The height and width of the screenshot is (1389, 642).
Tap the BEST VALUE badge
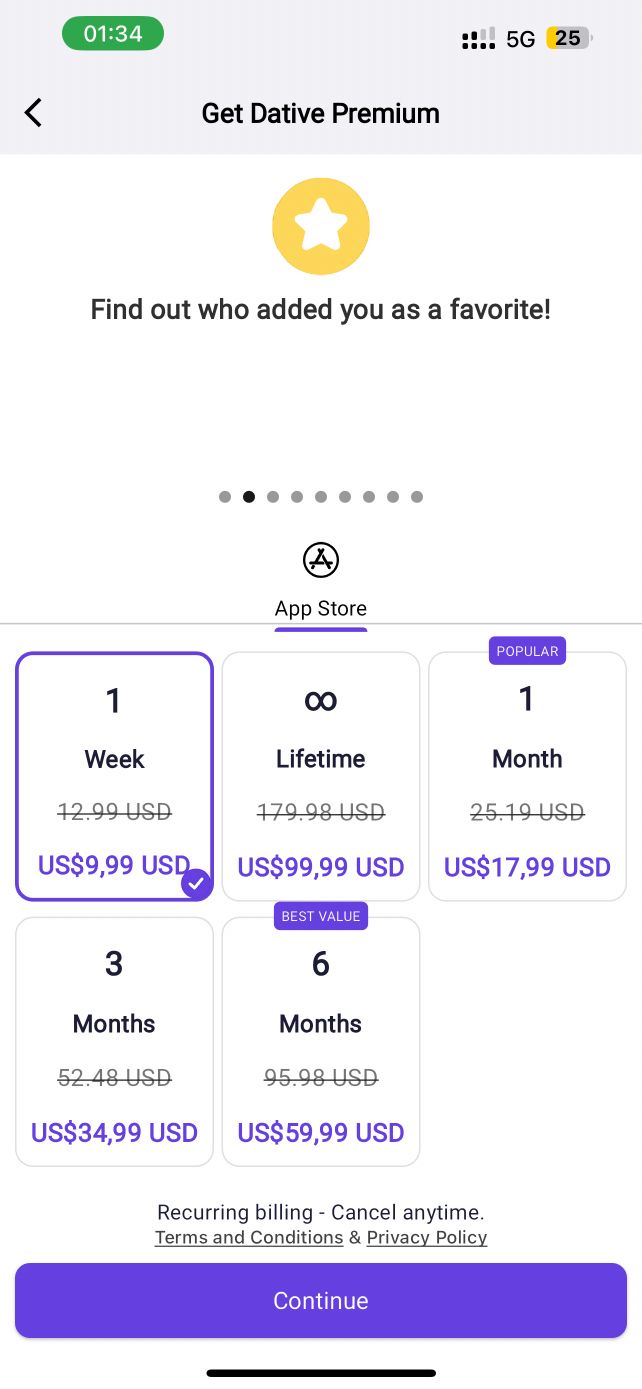(x=321, y=916)
